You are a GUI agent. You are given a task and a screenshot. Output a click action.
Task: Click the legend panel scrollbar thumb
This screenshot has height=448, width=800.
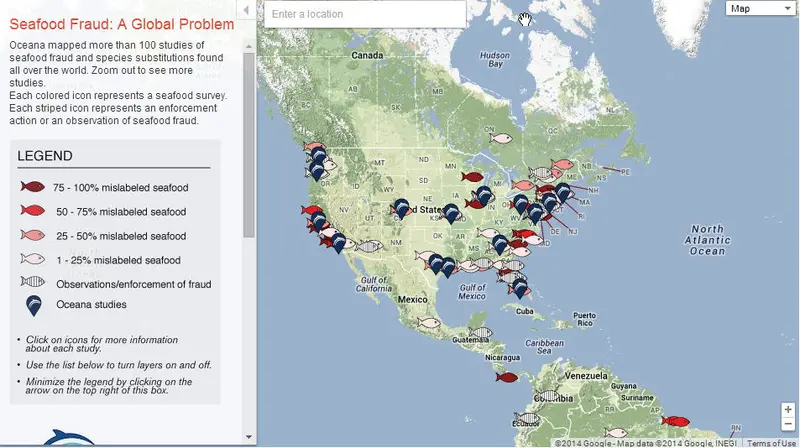(x=248, y=145)
